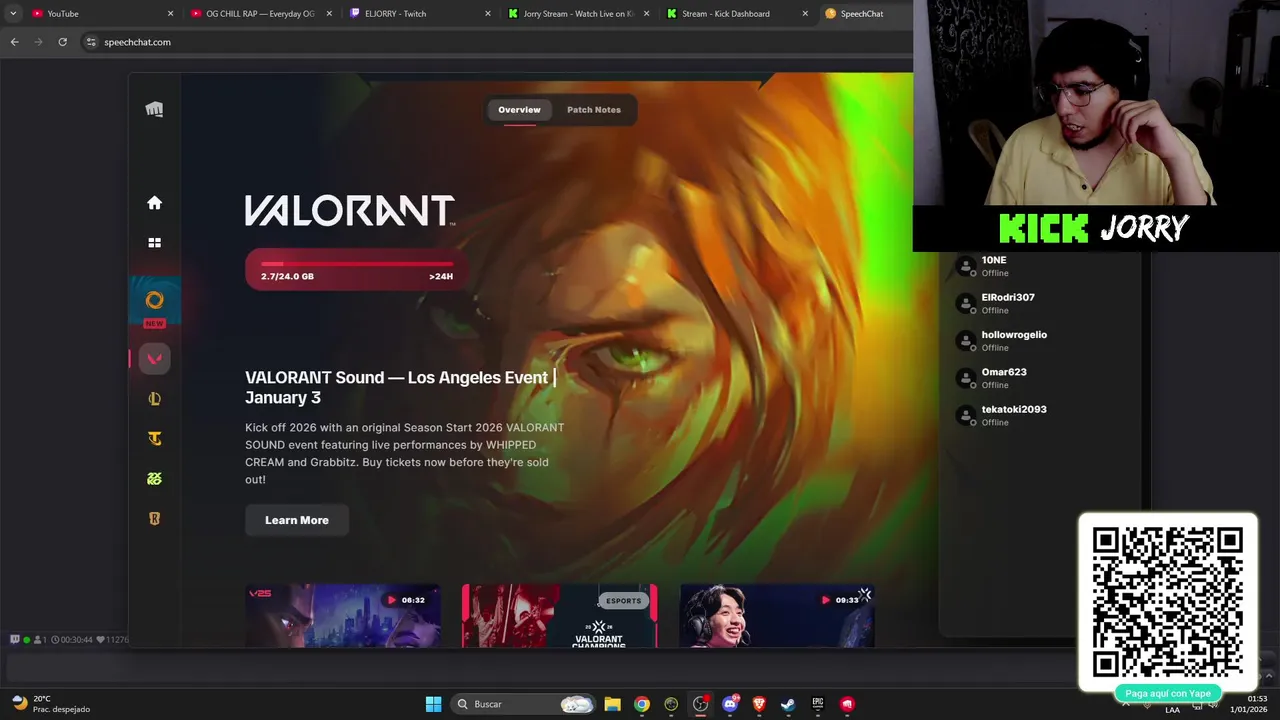This screenshot has width=1280, height=720.
Task: Open the weather widget showing 20°C
Action: pyautogui.click(x=52, y=704)
